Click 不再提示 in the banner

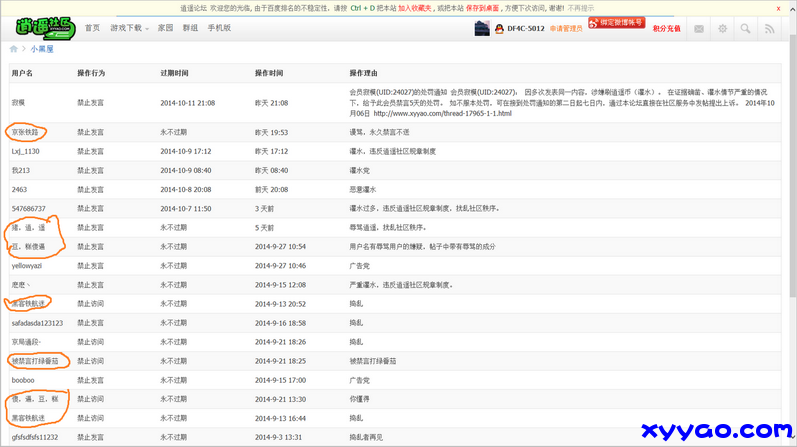[580, 8]
